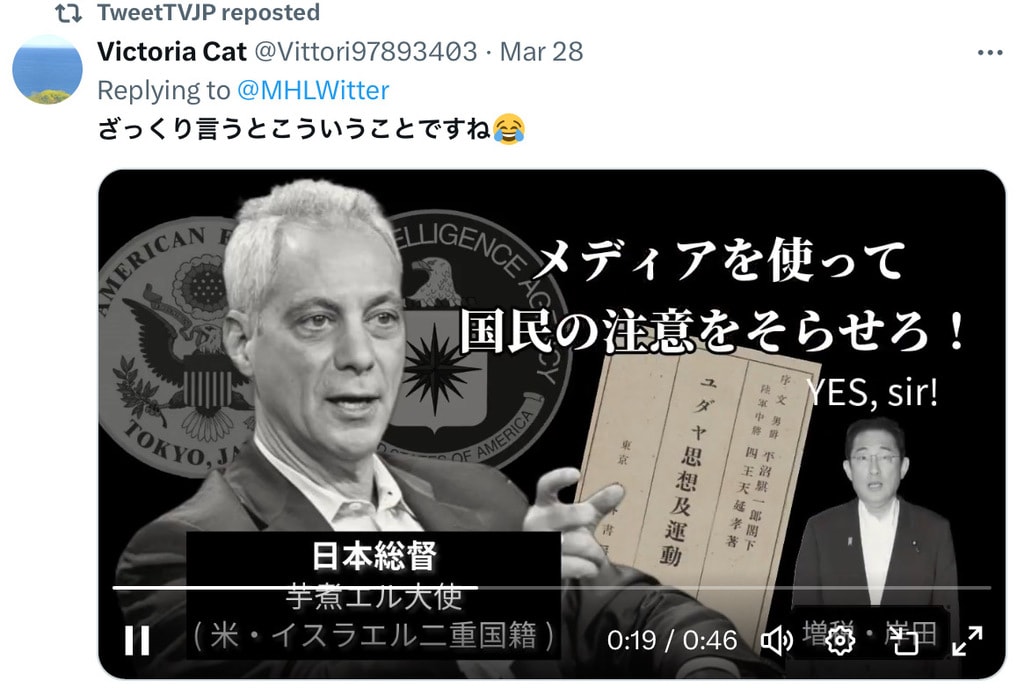Click the 0:19 / 0:46 time display
This screenshot has width=1024, height=688.
click(x=672, y=640)
